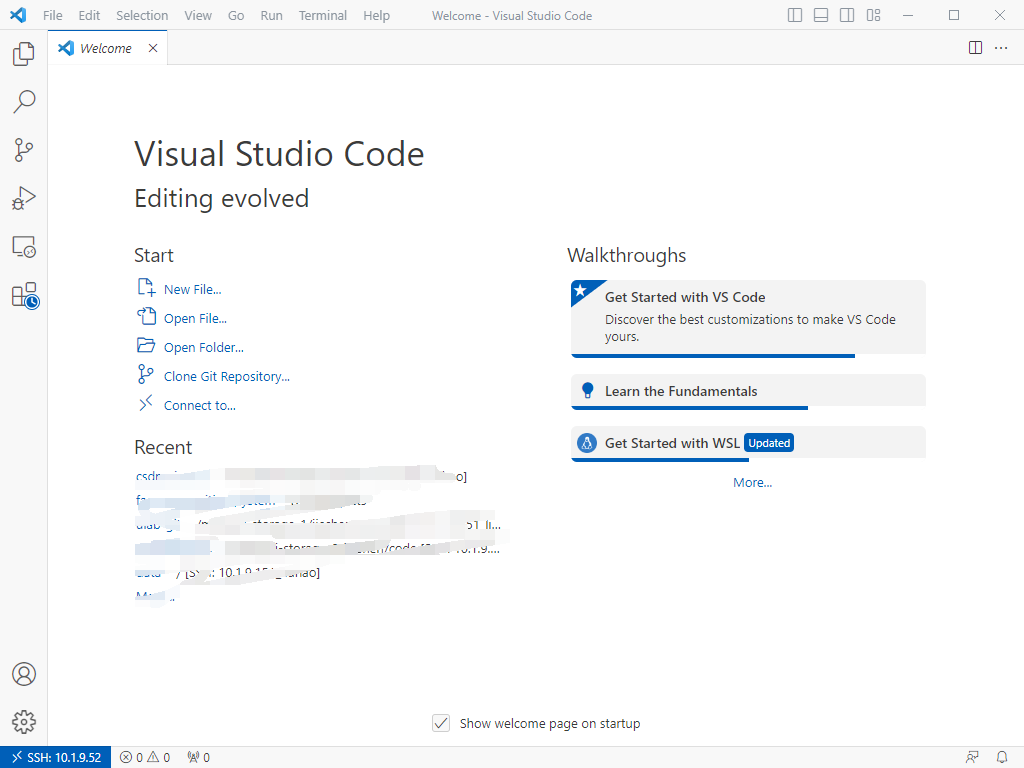1024x768 pixels.
Task: Open the Search view icon
Action: pos(24,102)
